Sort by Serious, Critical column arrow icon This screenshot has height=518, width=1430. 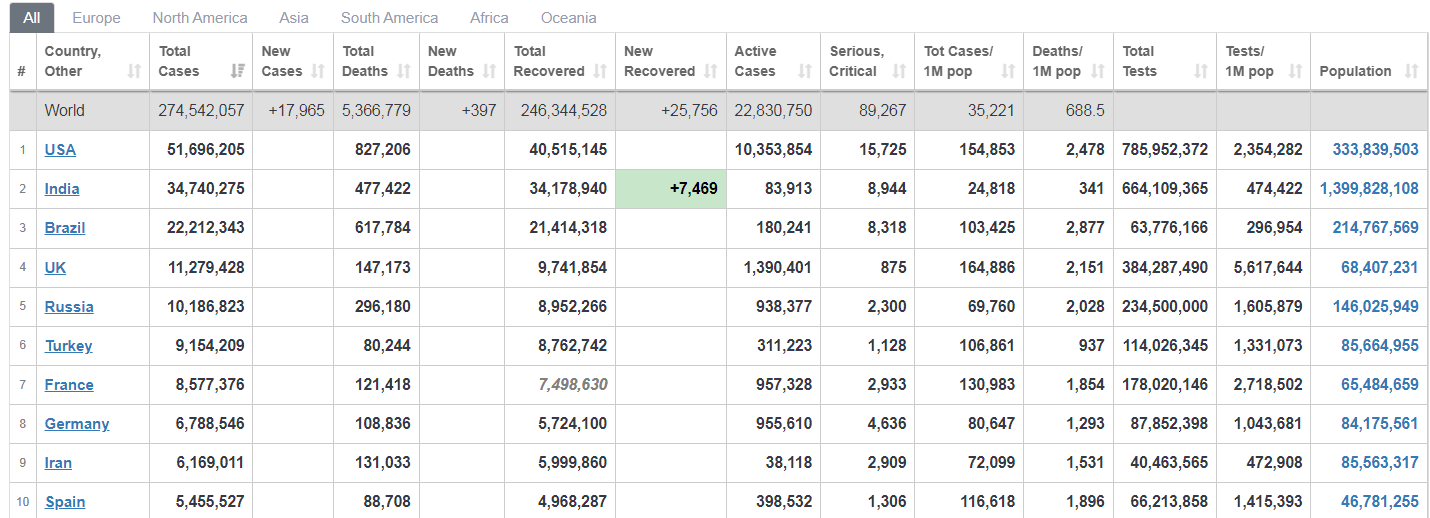pos(899,71)
